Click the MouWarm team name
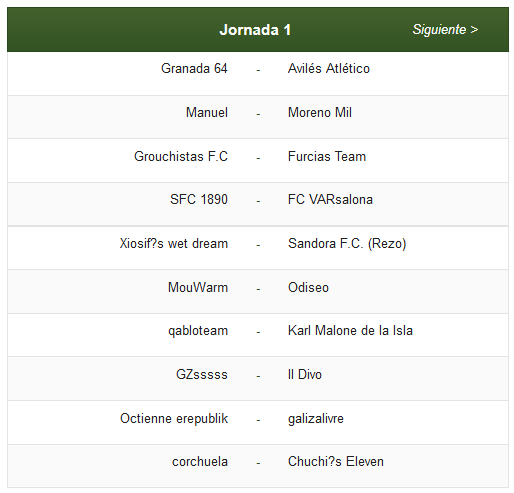Image resolution: width=514 pixels, height=493 pixels. click(x=198, y=287)
